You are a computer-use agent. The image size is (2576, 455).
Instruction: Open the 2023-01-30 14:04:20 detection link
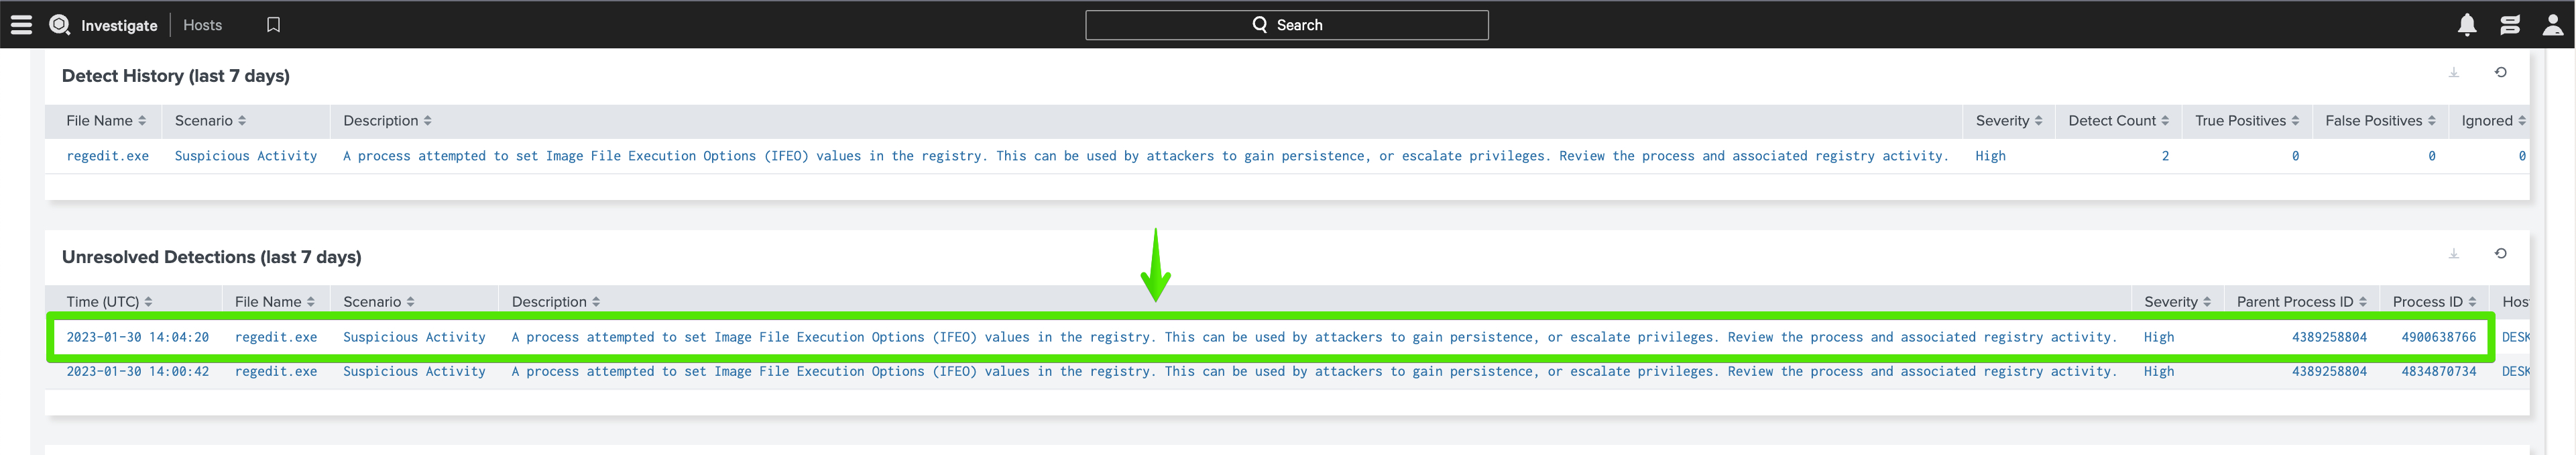138,337
